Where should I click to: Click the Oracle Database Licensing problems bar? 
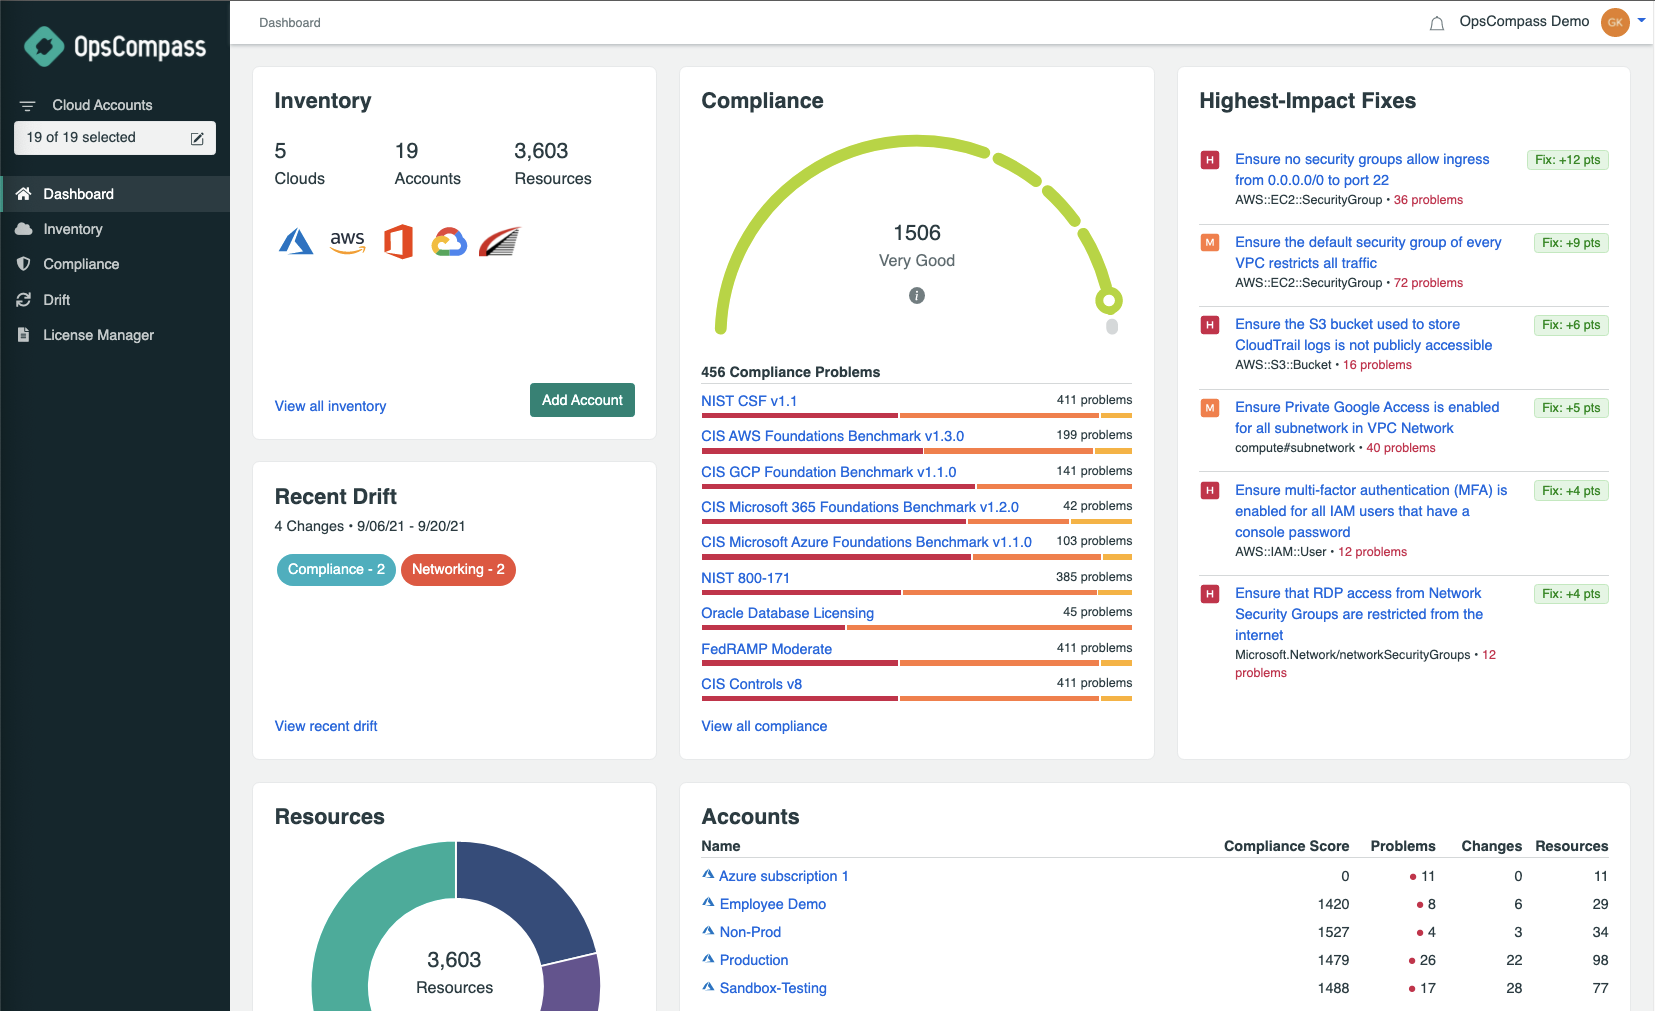(916, 628)
